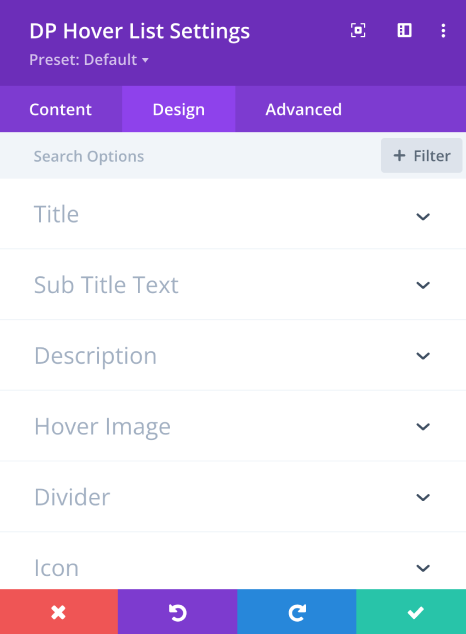This screenshot has height=634, width=466.
Task: Select the Design tab
Action: [x=179, y=109]
